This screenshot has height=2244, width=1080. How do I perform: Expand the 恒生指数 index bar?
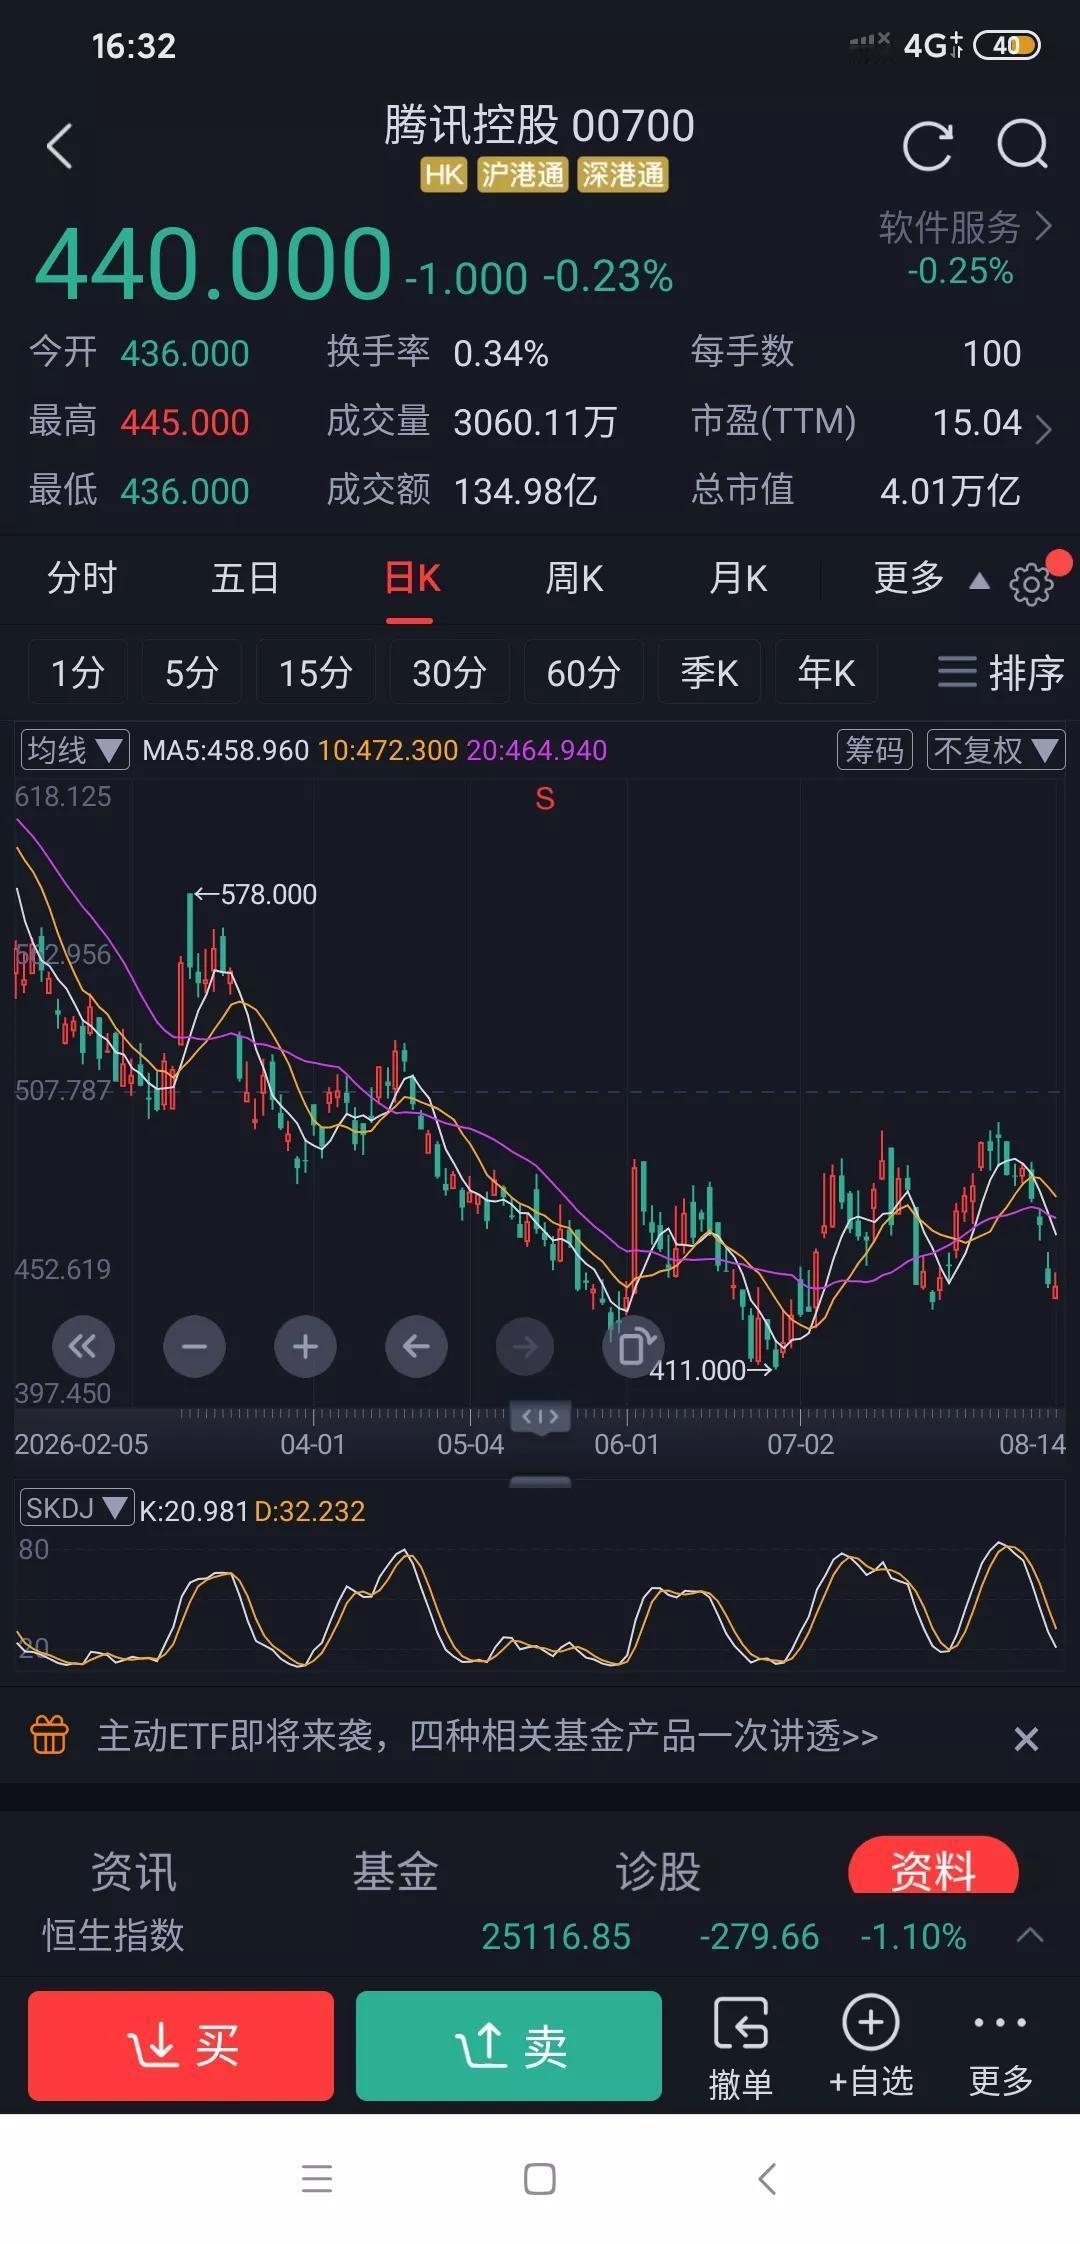(1030, 1936)
